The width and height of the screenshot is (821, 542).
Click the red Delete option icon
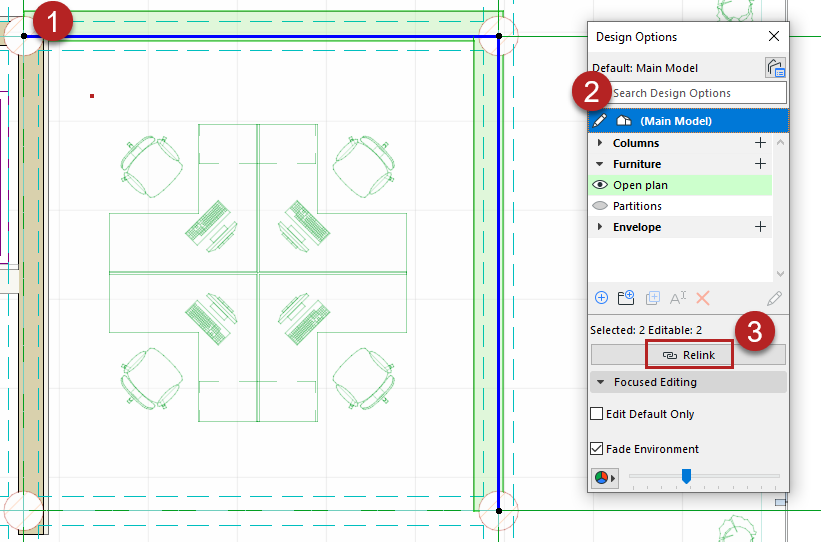[703, 298]
